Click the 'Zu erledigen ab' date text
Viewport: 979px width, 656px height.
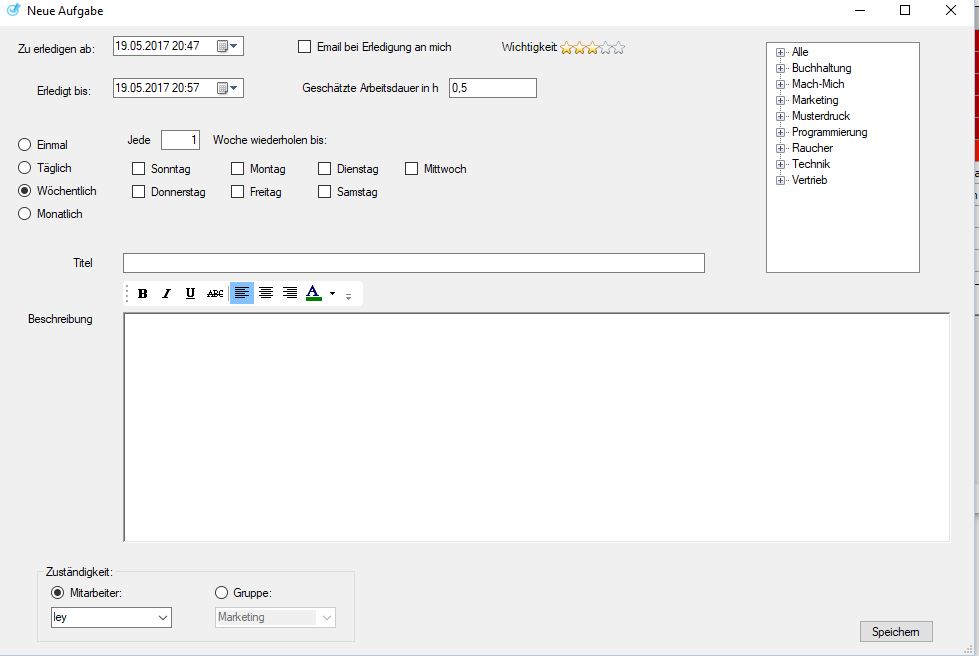pos(157,46)
